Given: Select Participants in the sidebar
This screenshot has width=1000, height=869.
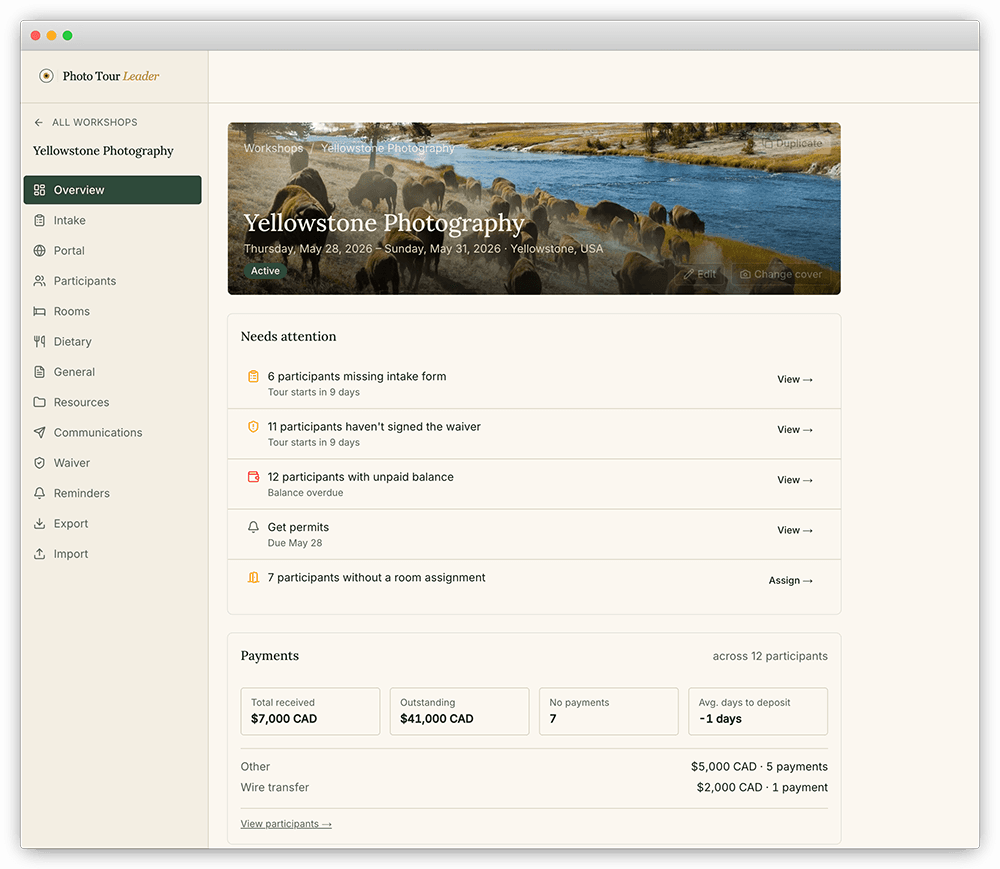Looking at the screenshot, I should (112, 281).
